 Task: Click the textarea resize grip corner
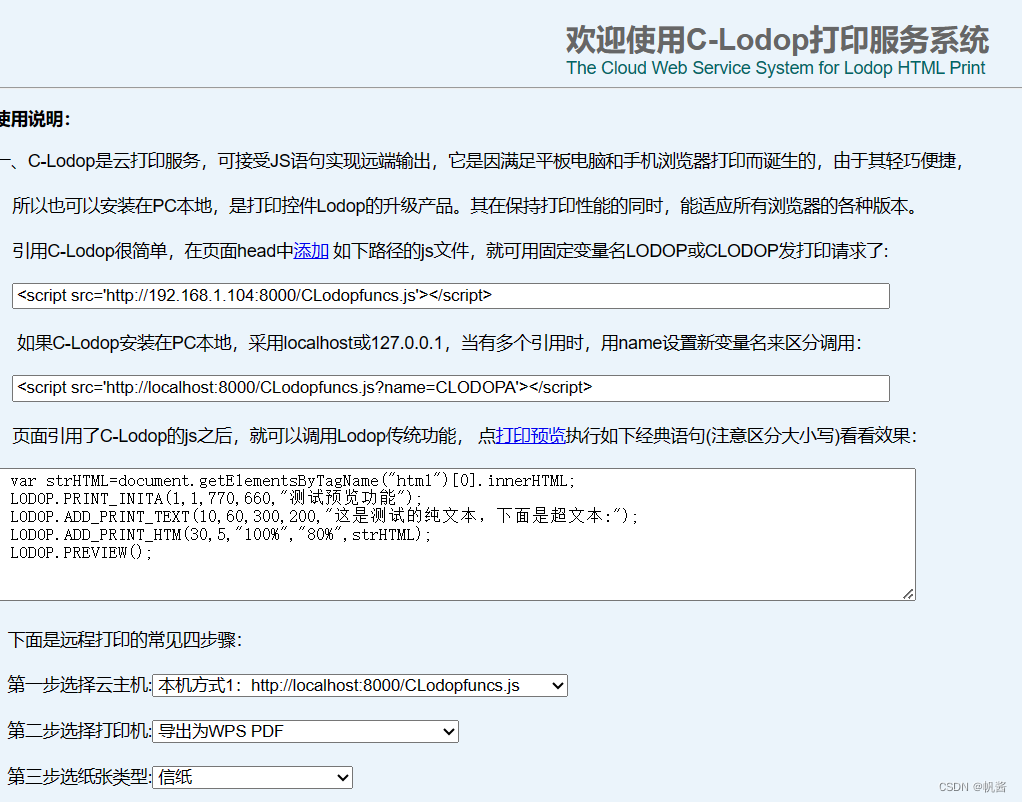pyautogui.click(x=911, y=594)
